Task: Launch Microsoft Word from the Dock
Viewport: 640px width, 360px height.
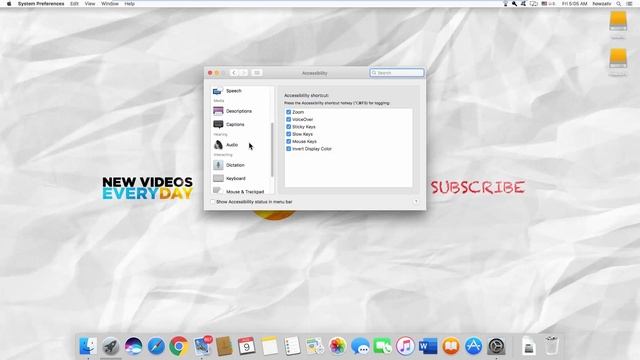Action: tap(428, 346)
